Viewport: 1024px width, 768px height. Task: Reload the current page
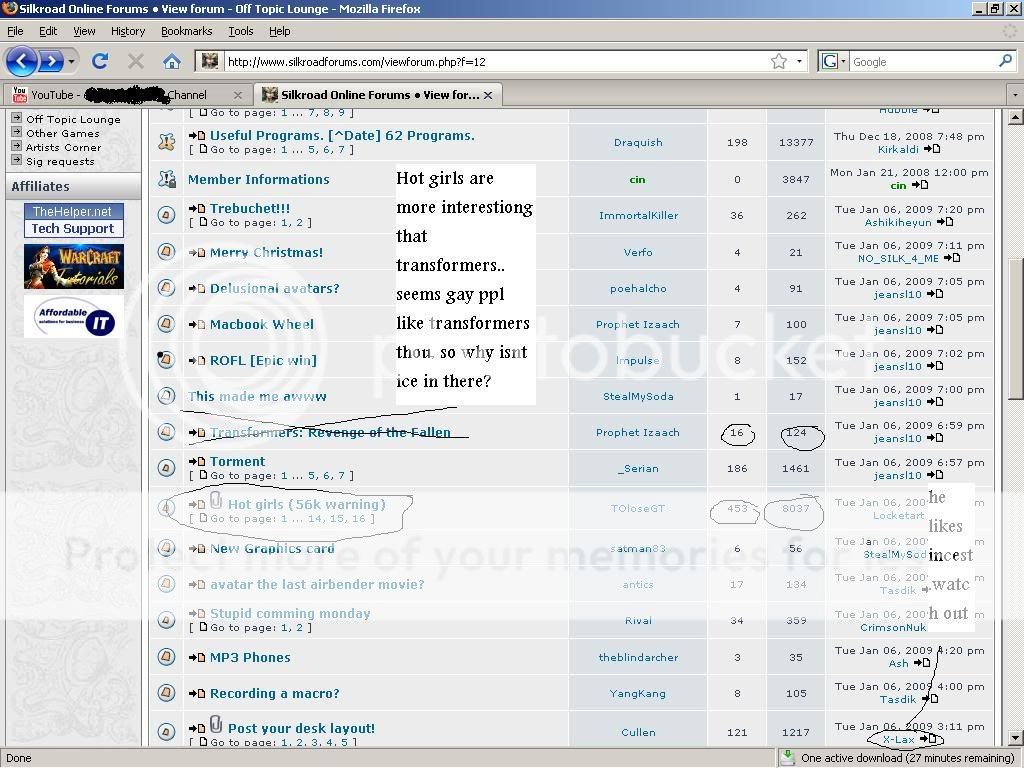pyautogui.click(x=100, y=61)
